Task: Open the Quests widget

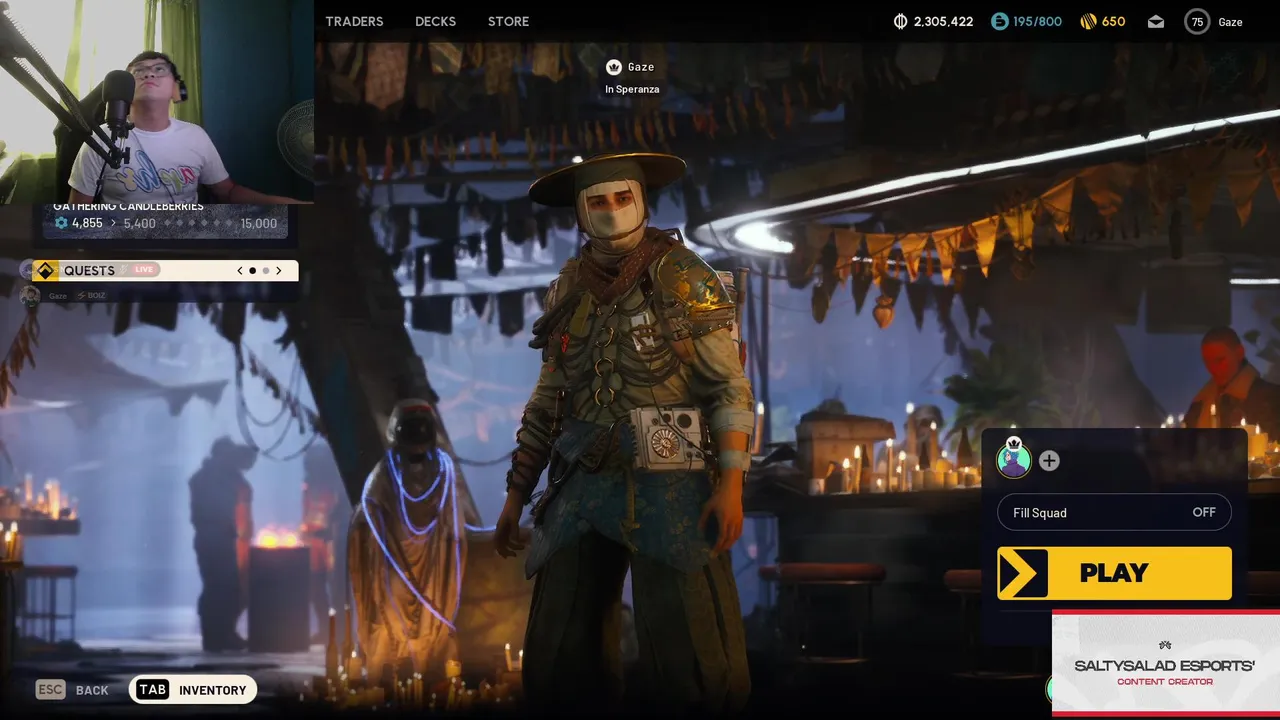Action: coord(165,270)
